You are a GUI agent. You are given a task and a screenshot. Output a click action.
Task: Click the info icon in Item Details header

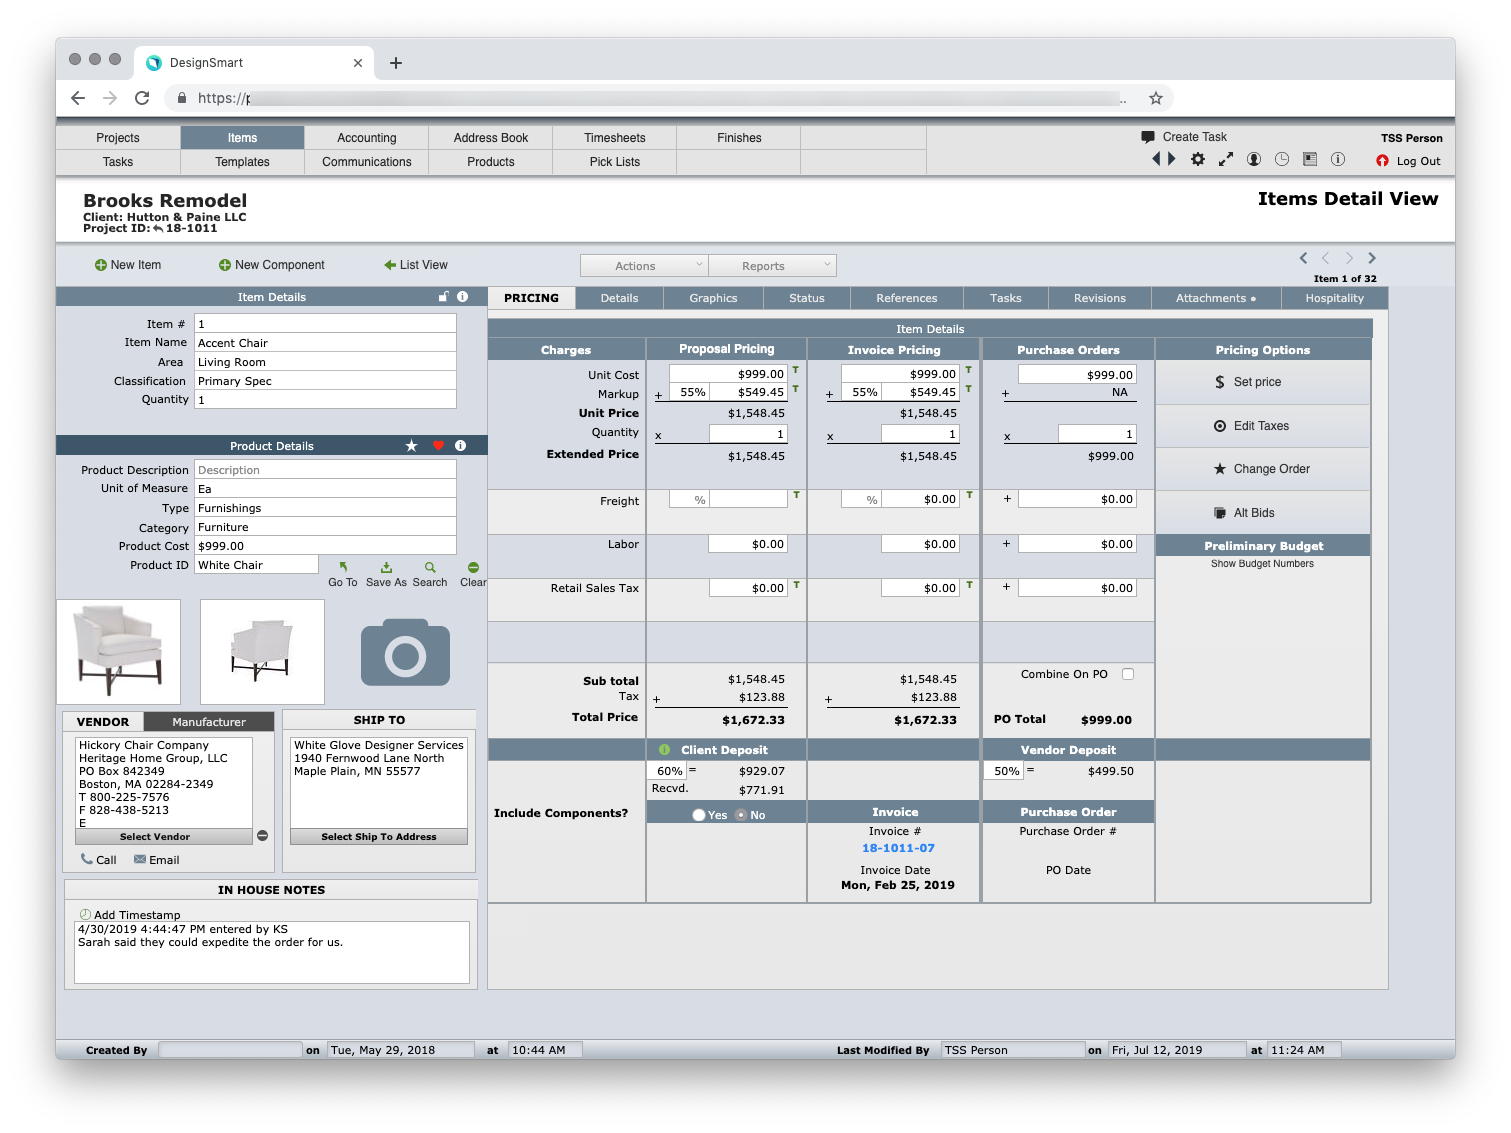(x=462, y=297)
